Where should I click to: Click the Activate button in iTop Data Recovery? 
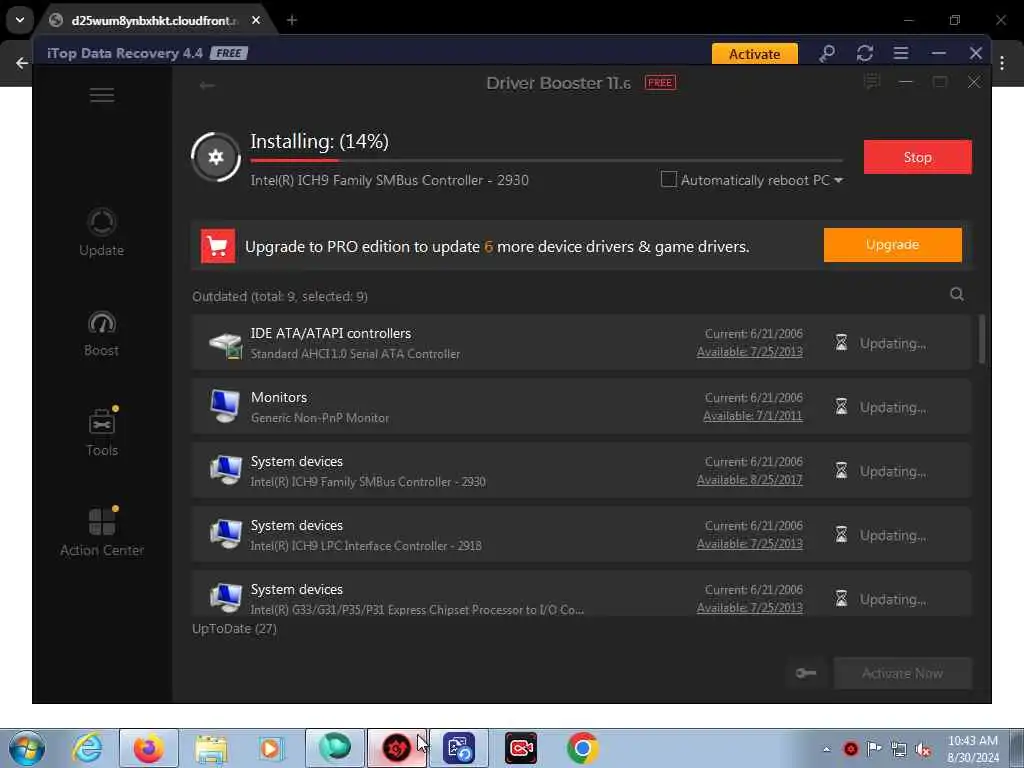pos(754,54)
